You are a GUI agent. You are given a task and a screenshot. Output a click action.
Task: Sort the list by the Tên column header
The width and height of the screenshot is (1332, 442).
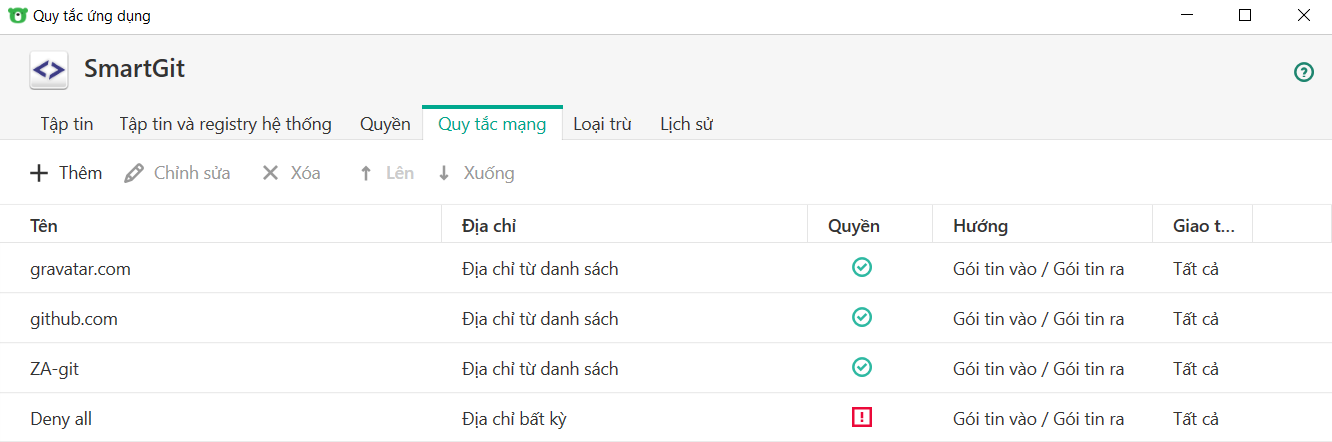click(44, 226)
